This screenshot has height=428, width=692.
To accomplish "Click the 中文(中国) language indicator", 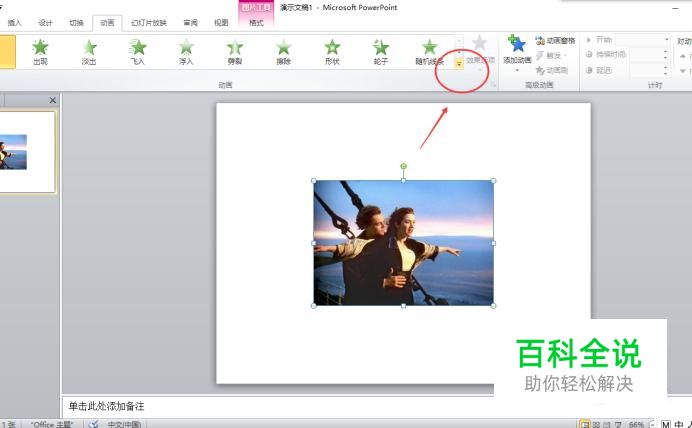I will (x=124, y=424).
